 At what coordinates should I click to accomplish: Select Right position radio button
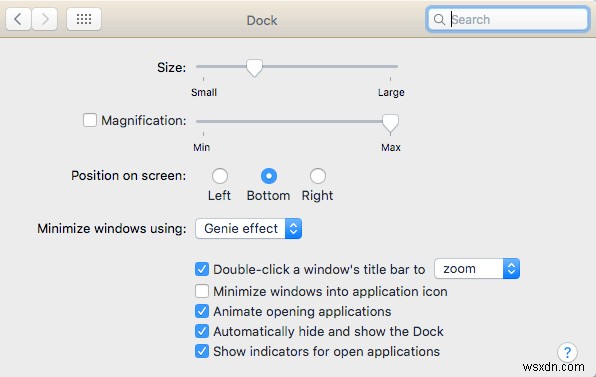tap(318, 176)
